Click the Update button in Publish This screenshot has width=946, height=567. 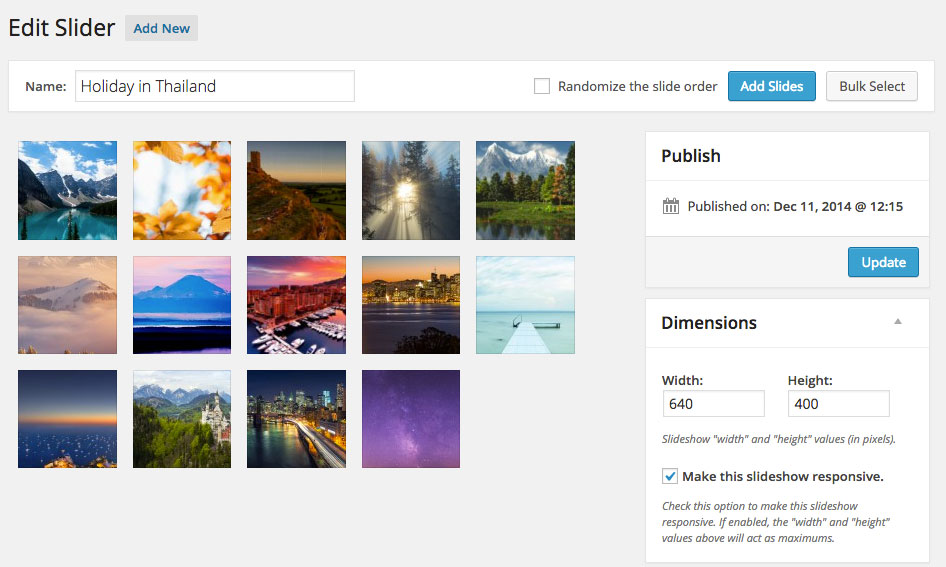(883, 262)
